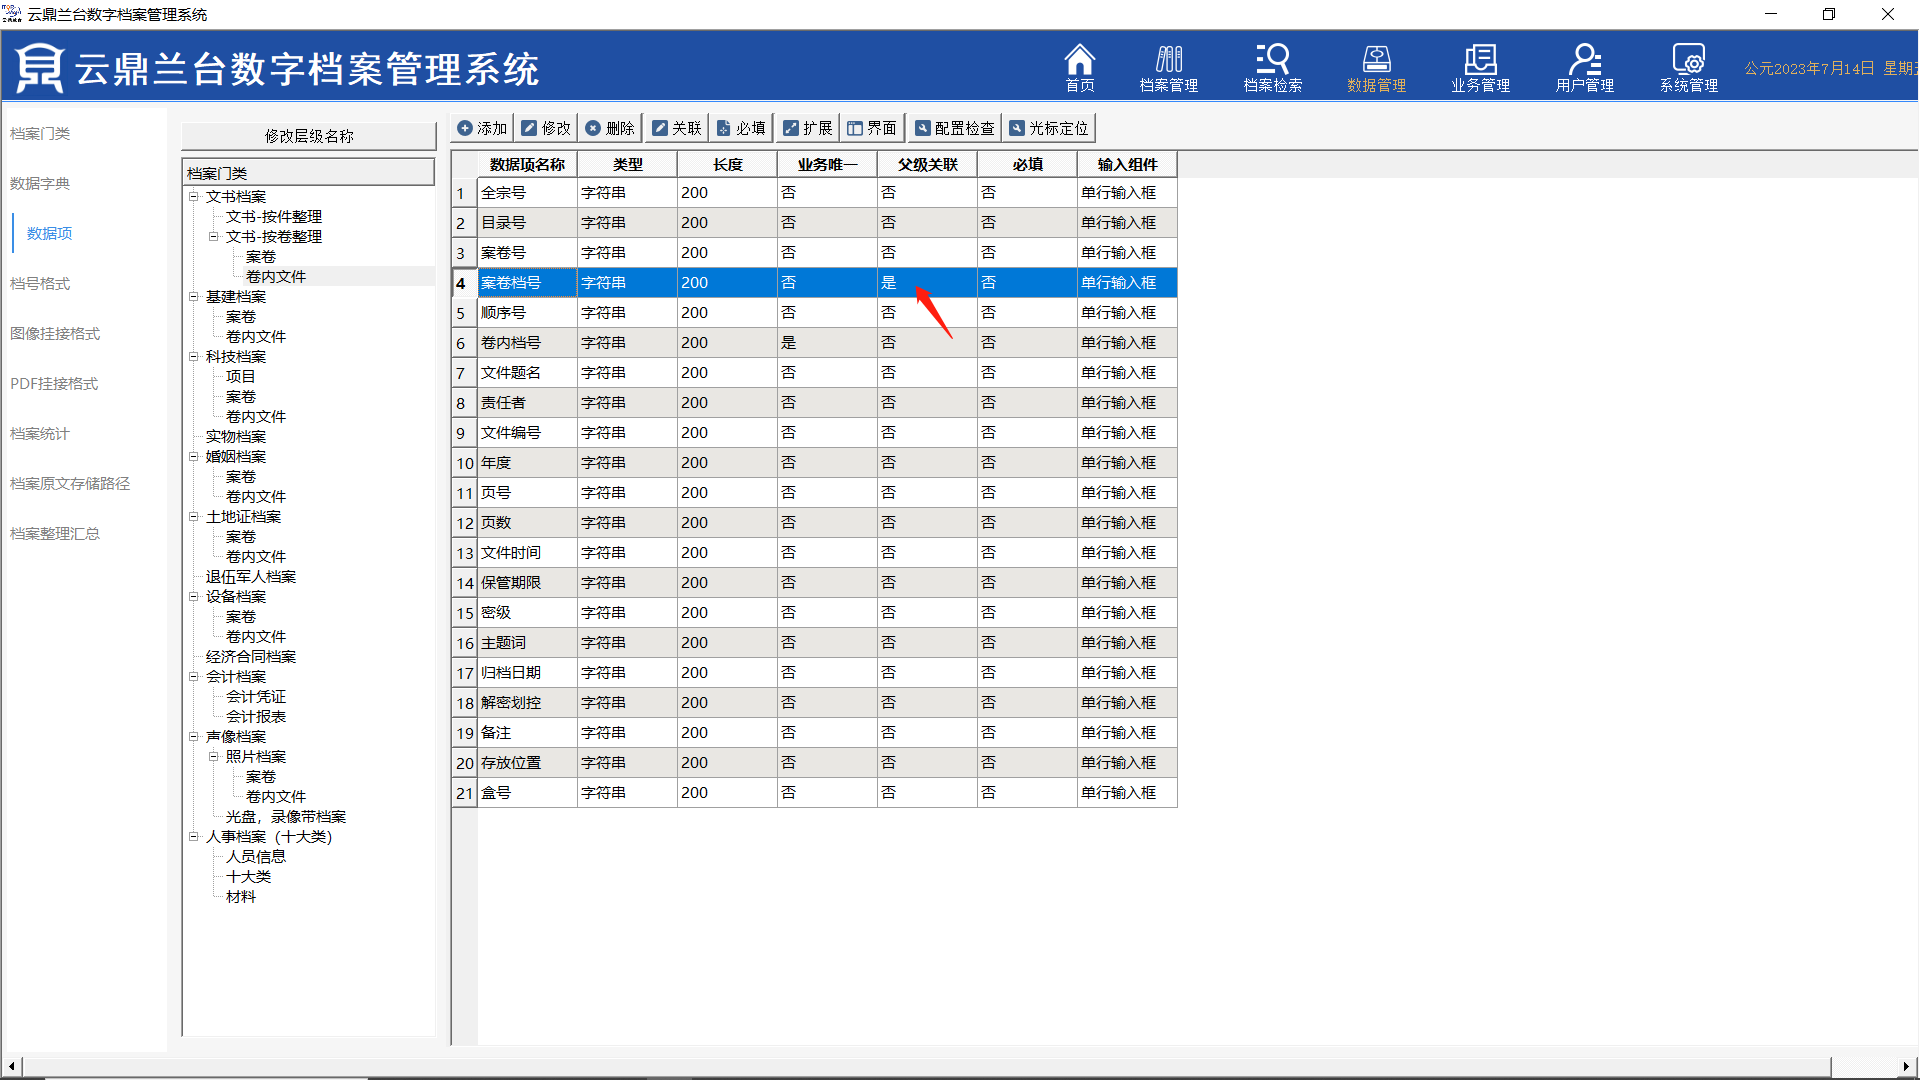The width and height of the screenshot is (1920, 1080).
Task: Collapse the 声像档案 tree node
Action: [x=194, y=737]
